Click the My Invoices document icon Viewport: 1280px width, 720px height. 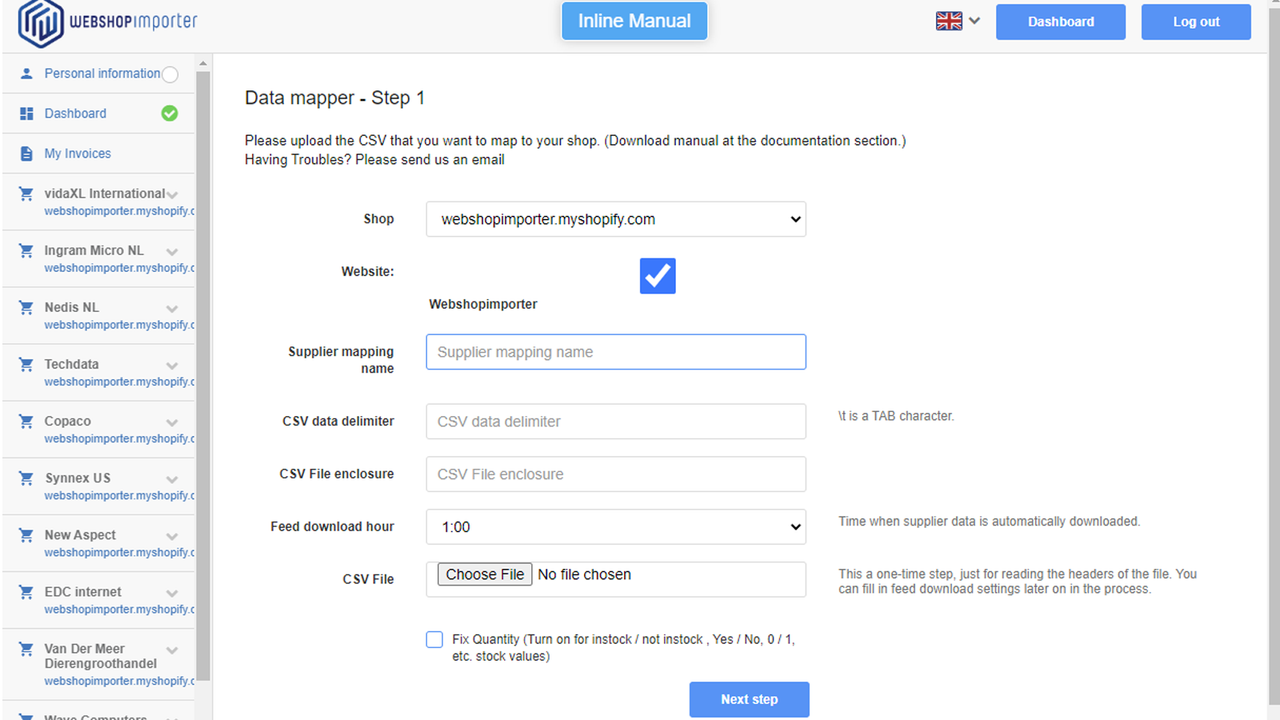coord(27,152)
